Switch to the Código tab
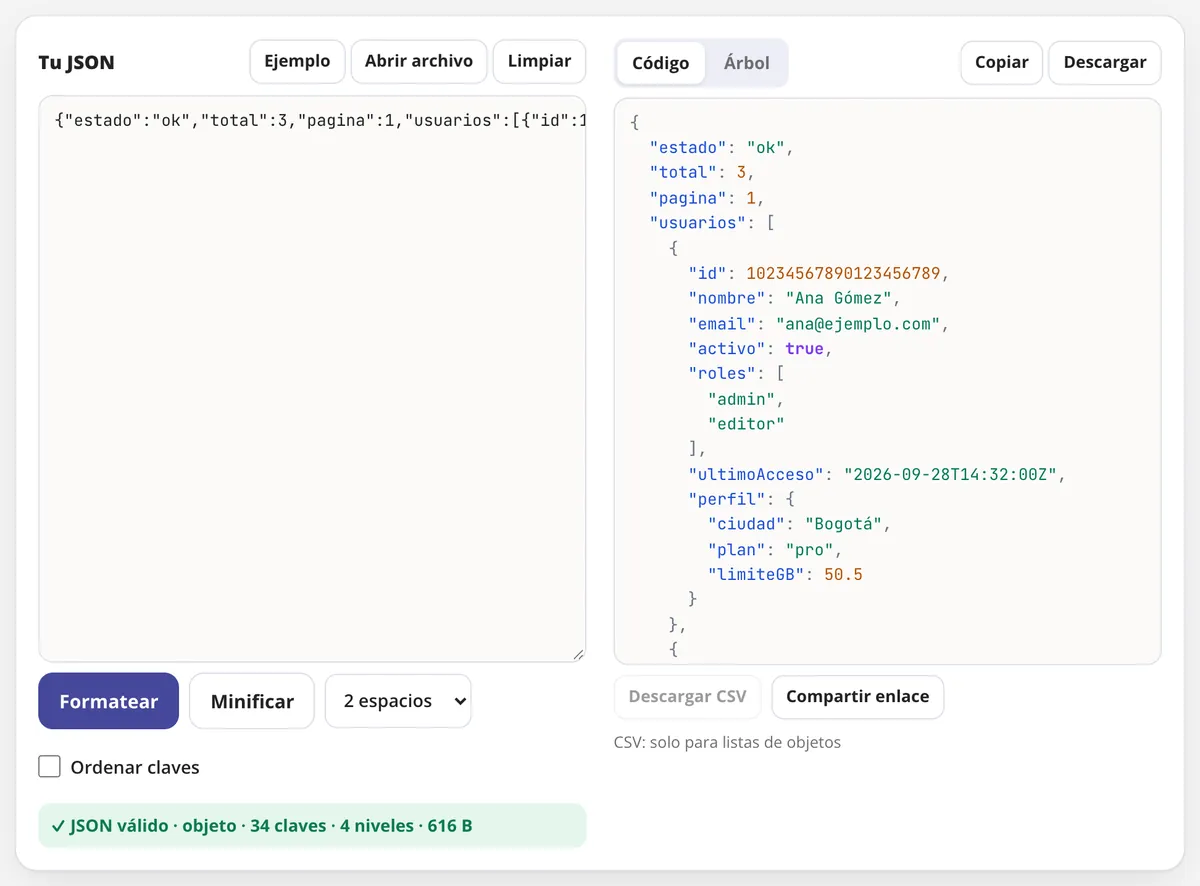Image resolution: width=1200 pixels, height=886 pixels. click(x=661, y=63)
